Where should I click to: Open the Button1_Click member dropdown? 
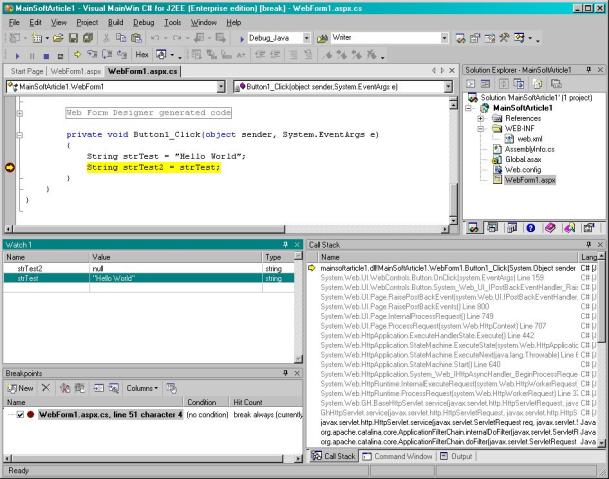(448, 87)
